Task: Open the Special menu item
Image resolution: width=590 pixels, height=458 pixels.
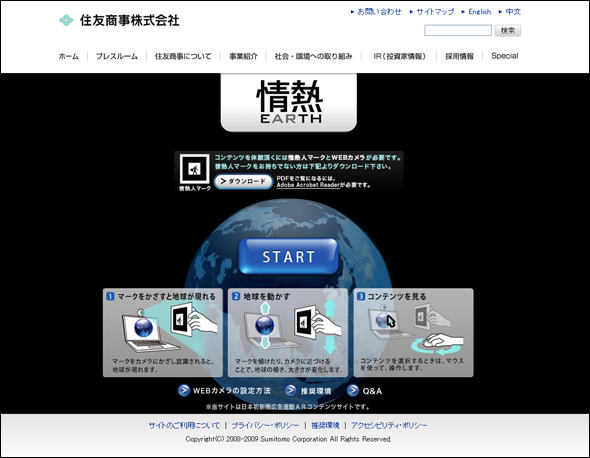Action: 505,56
